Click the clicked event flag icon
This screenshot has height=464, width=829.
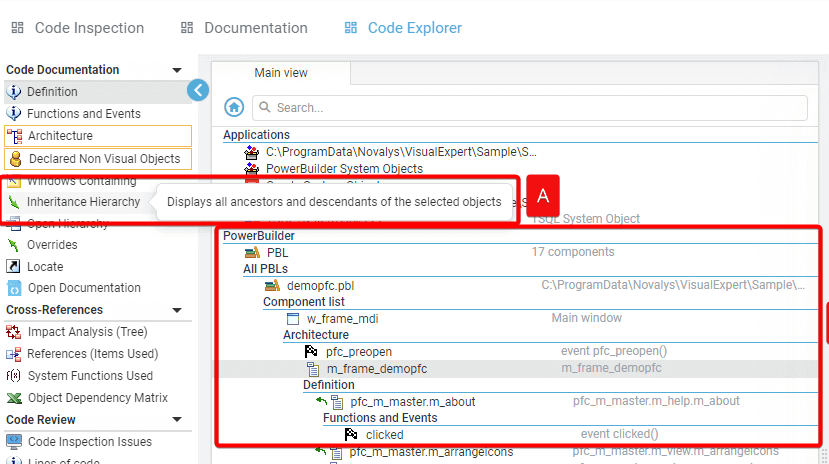coord(351,434)
